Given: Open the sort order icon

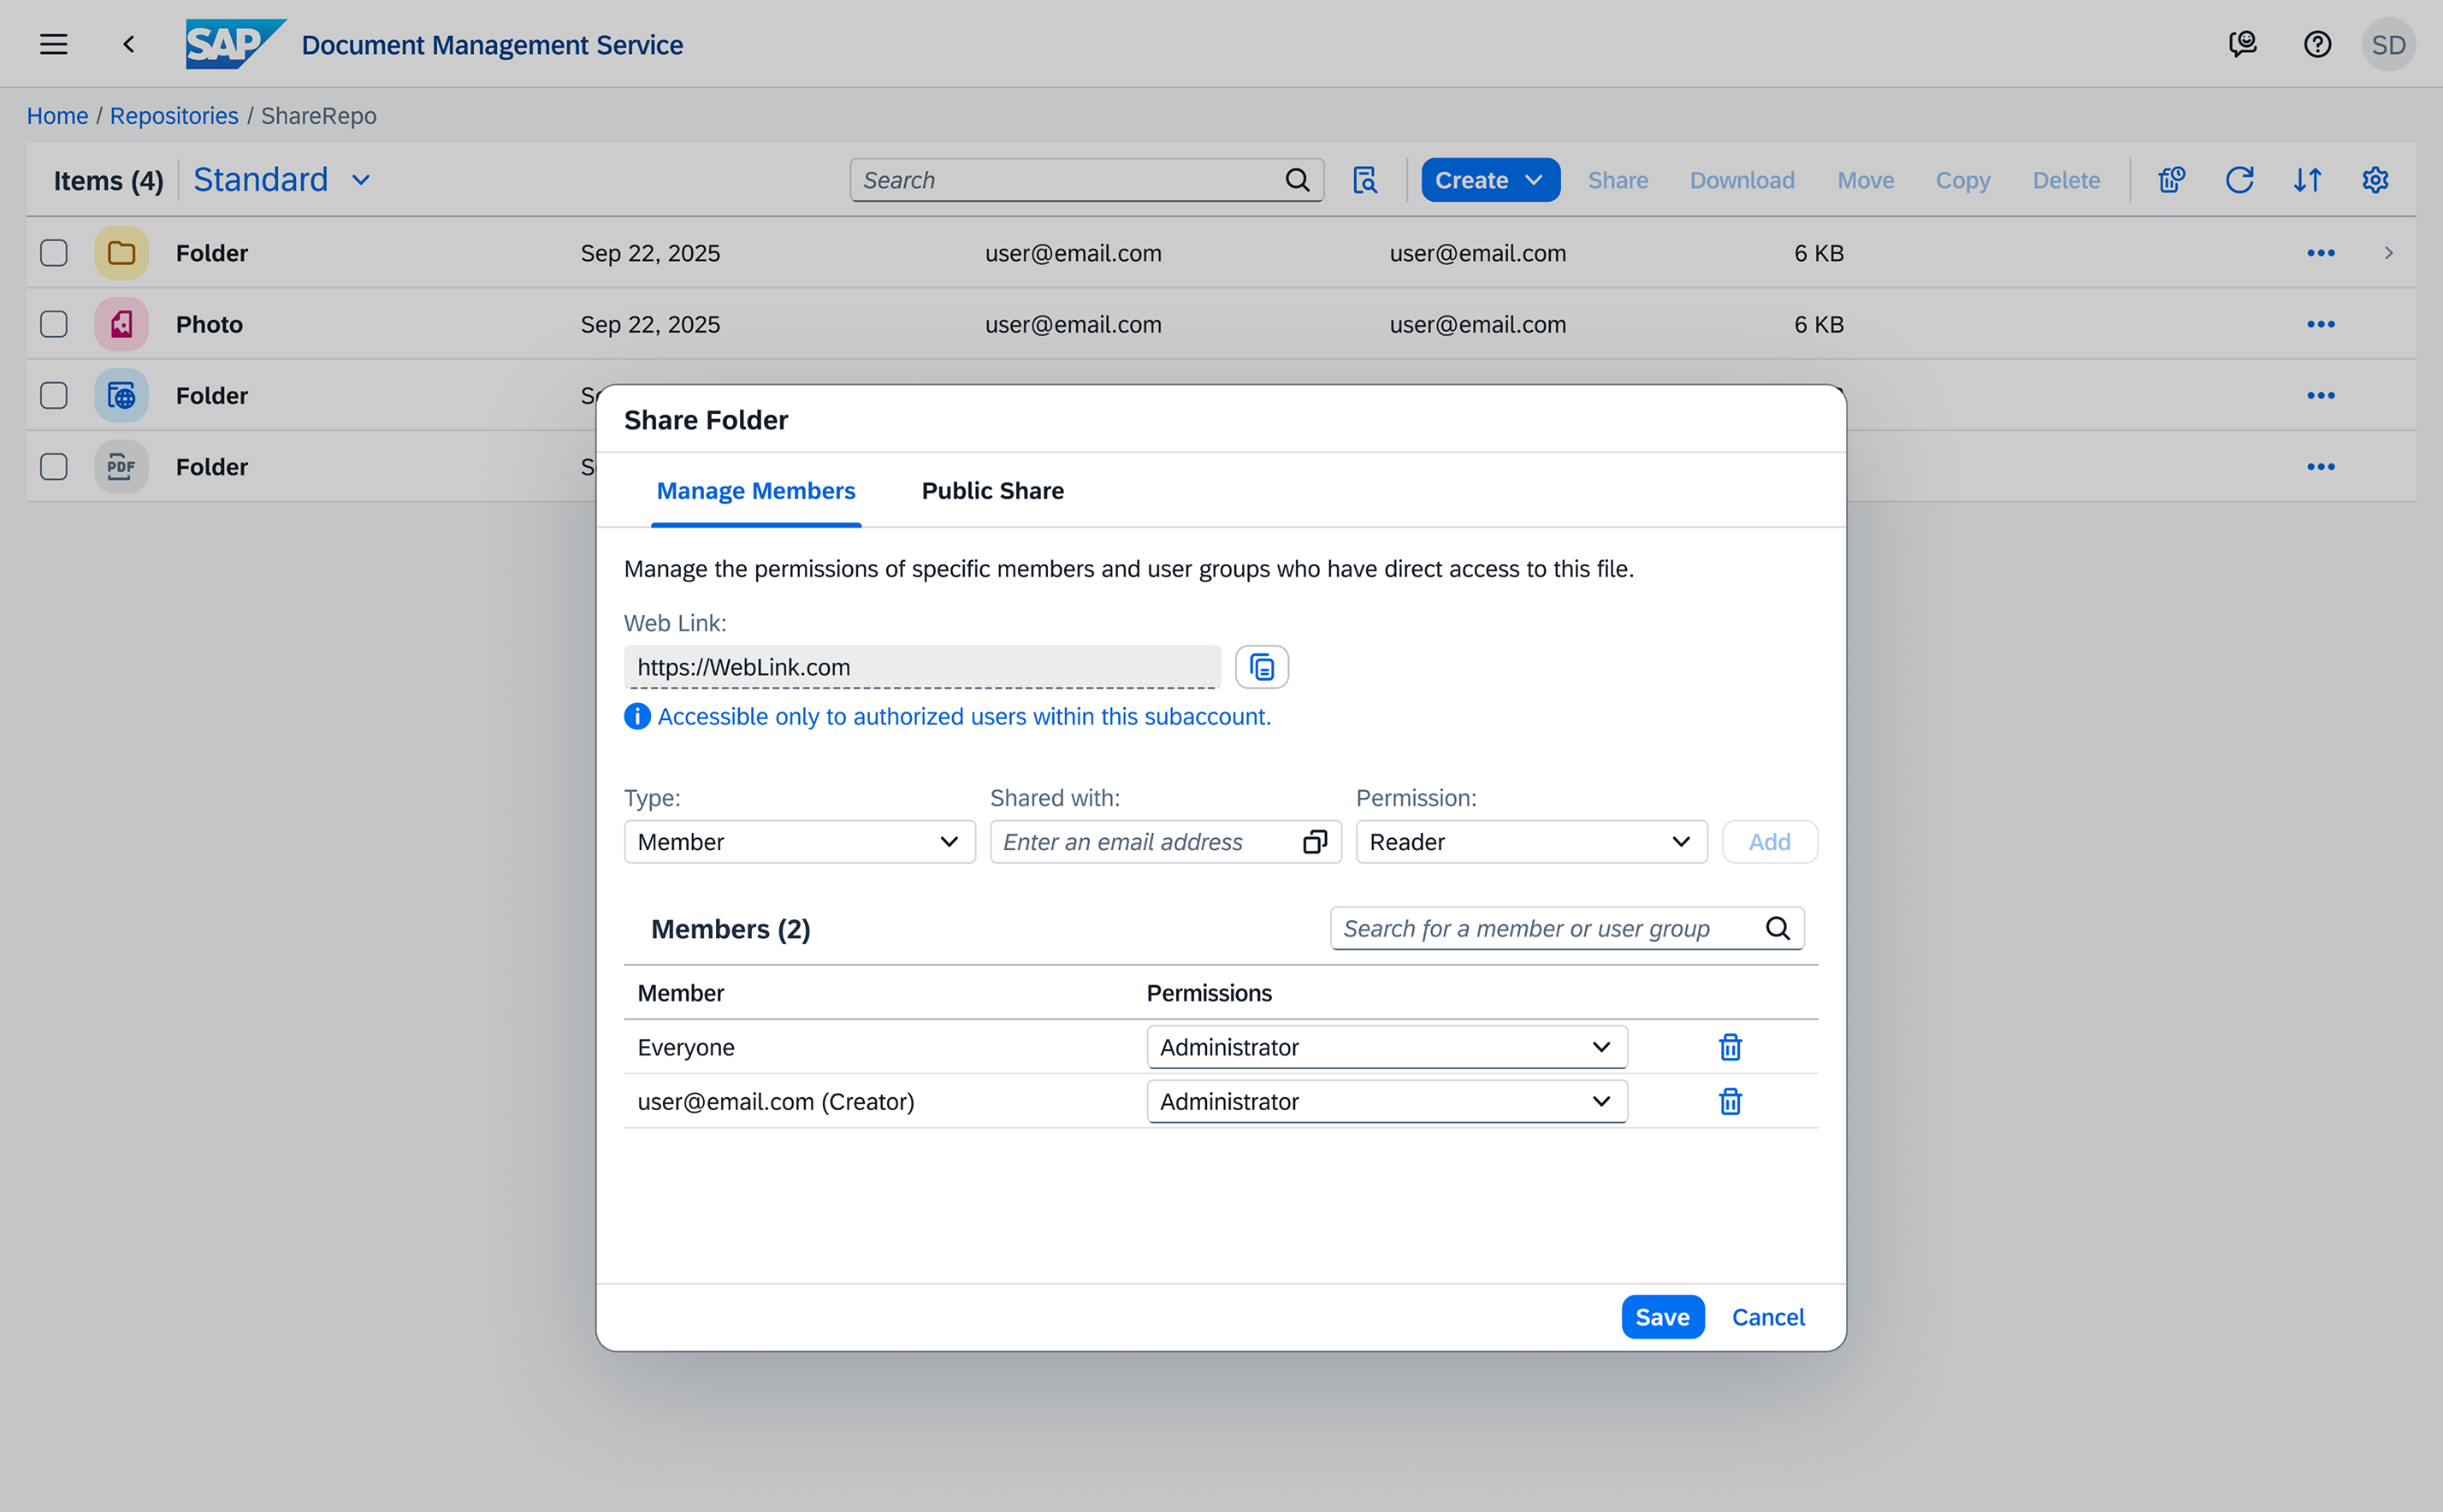Looking at the screenshot, I should click(2307, 180).
